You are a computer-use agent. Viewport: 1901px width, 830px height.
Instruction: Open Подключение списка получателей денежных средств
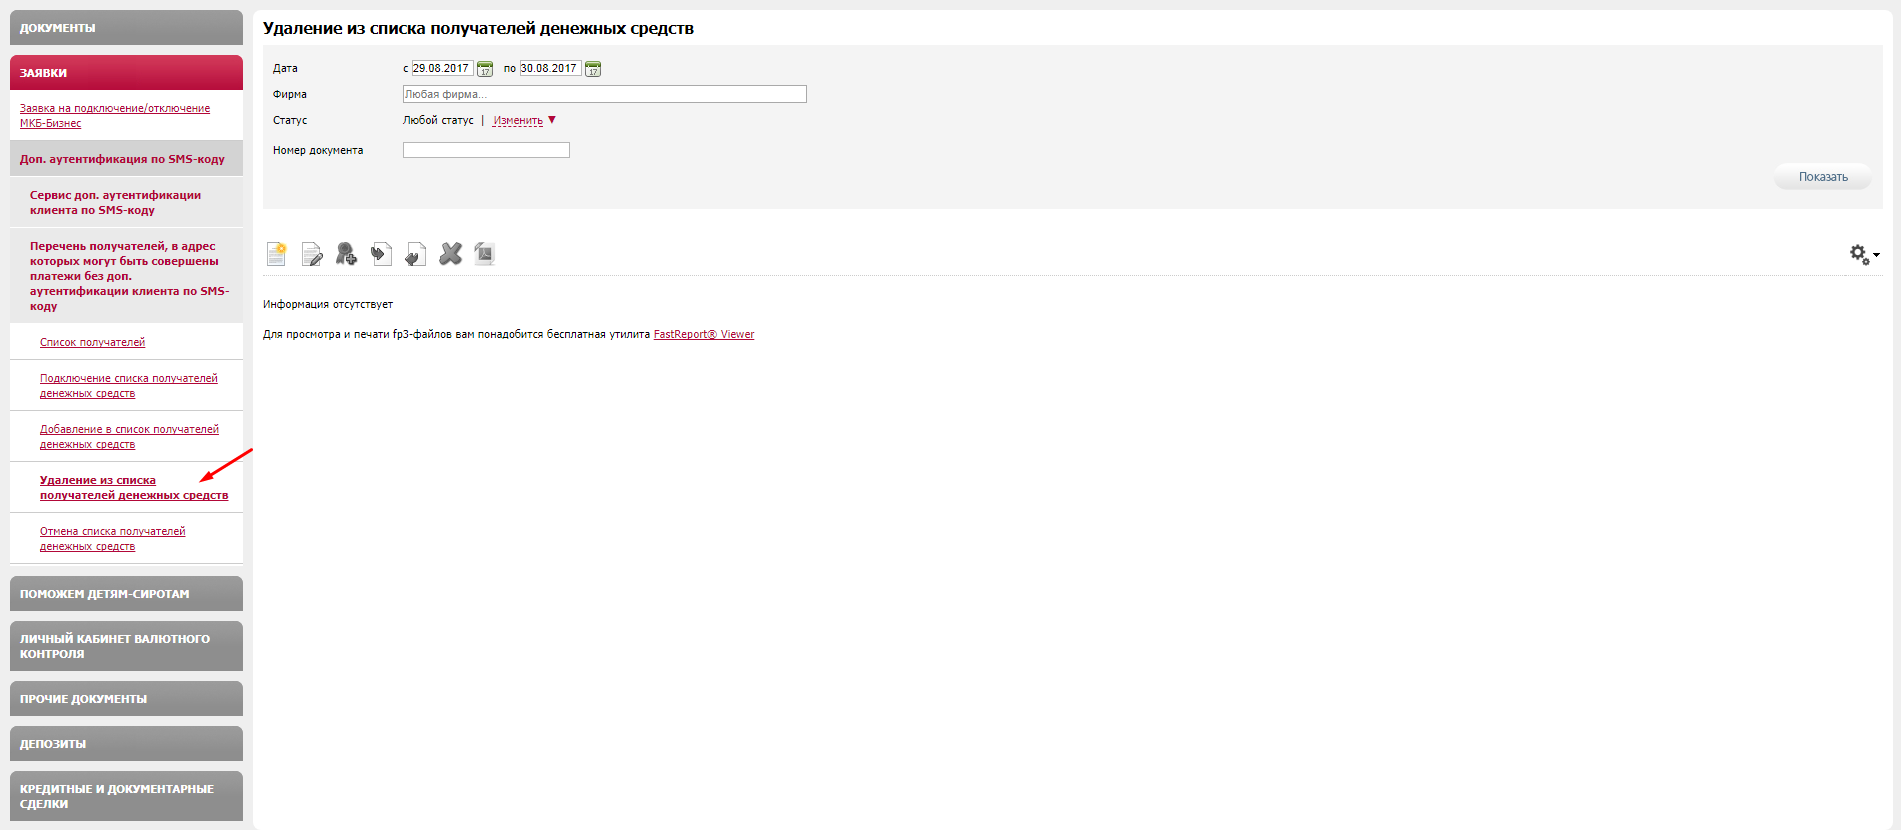[128, 386]
